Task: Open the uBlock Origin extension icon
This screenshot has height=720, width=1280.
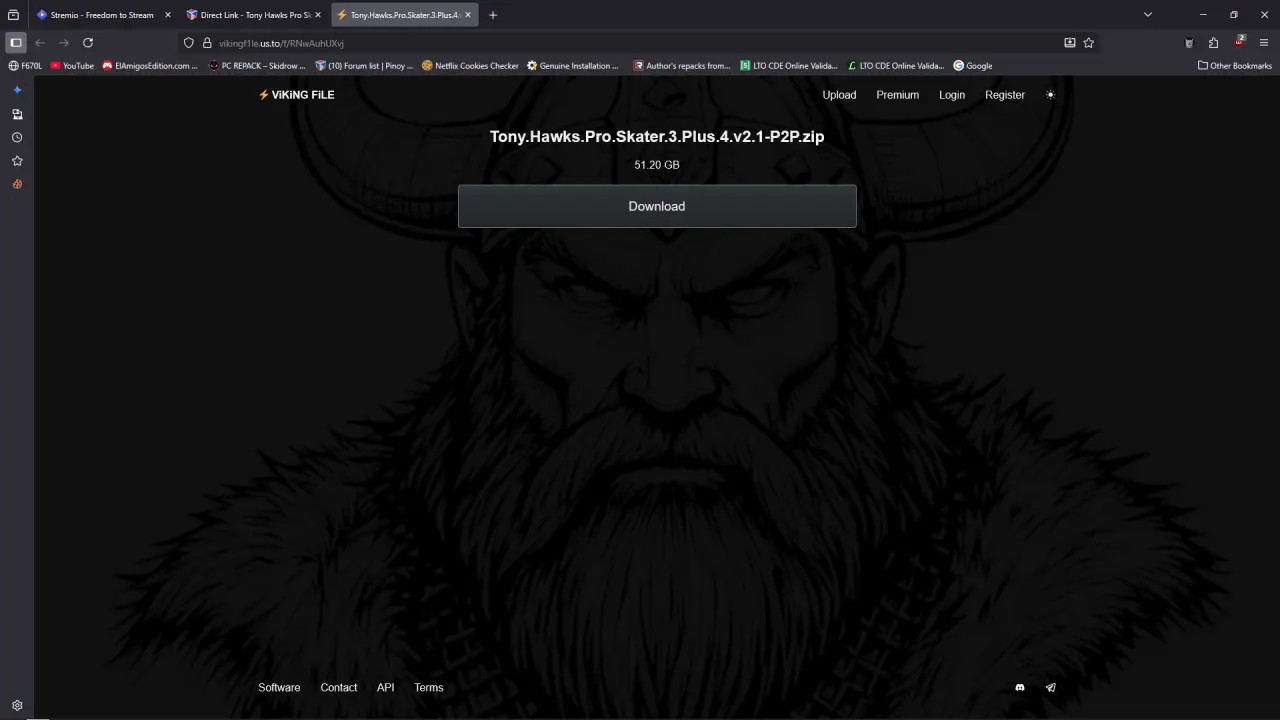Action: [1239, 42]
